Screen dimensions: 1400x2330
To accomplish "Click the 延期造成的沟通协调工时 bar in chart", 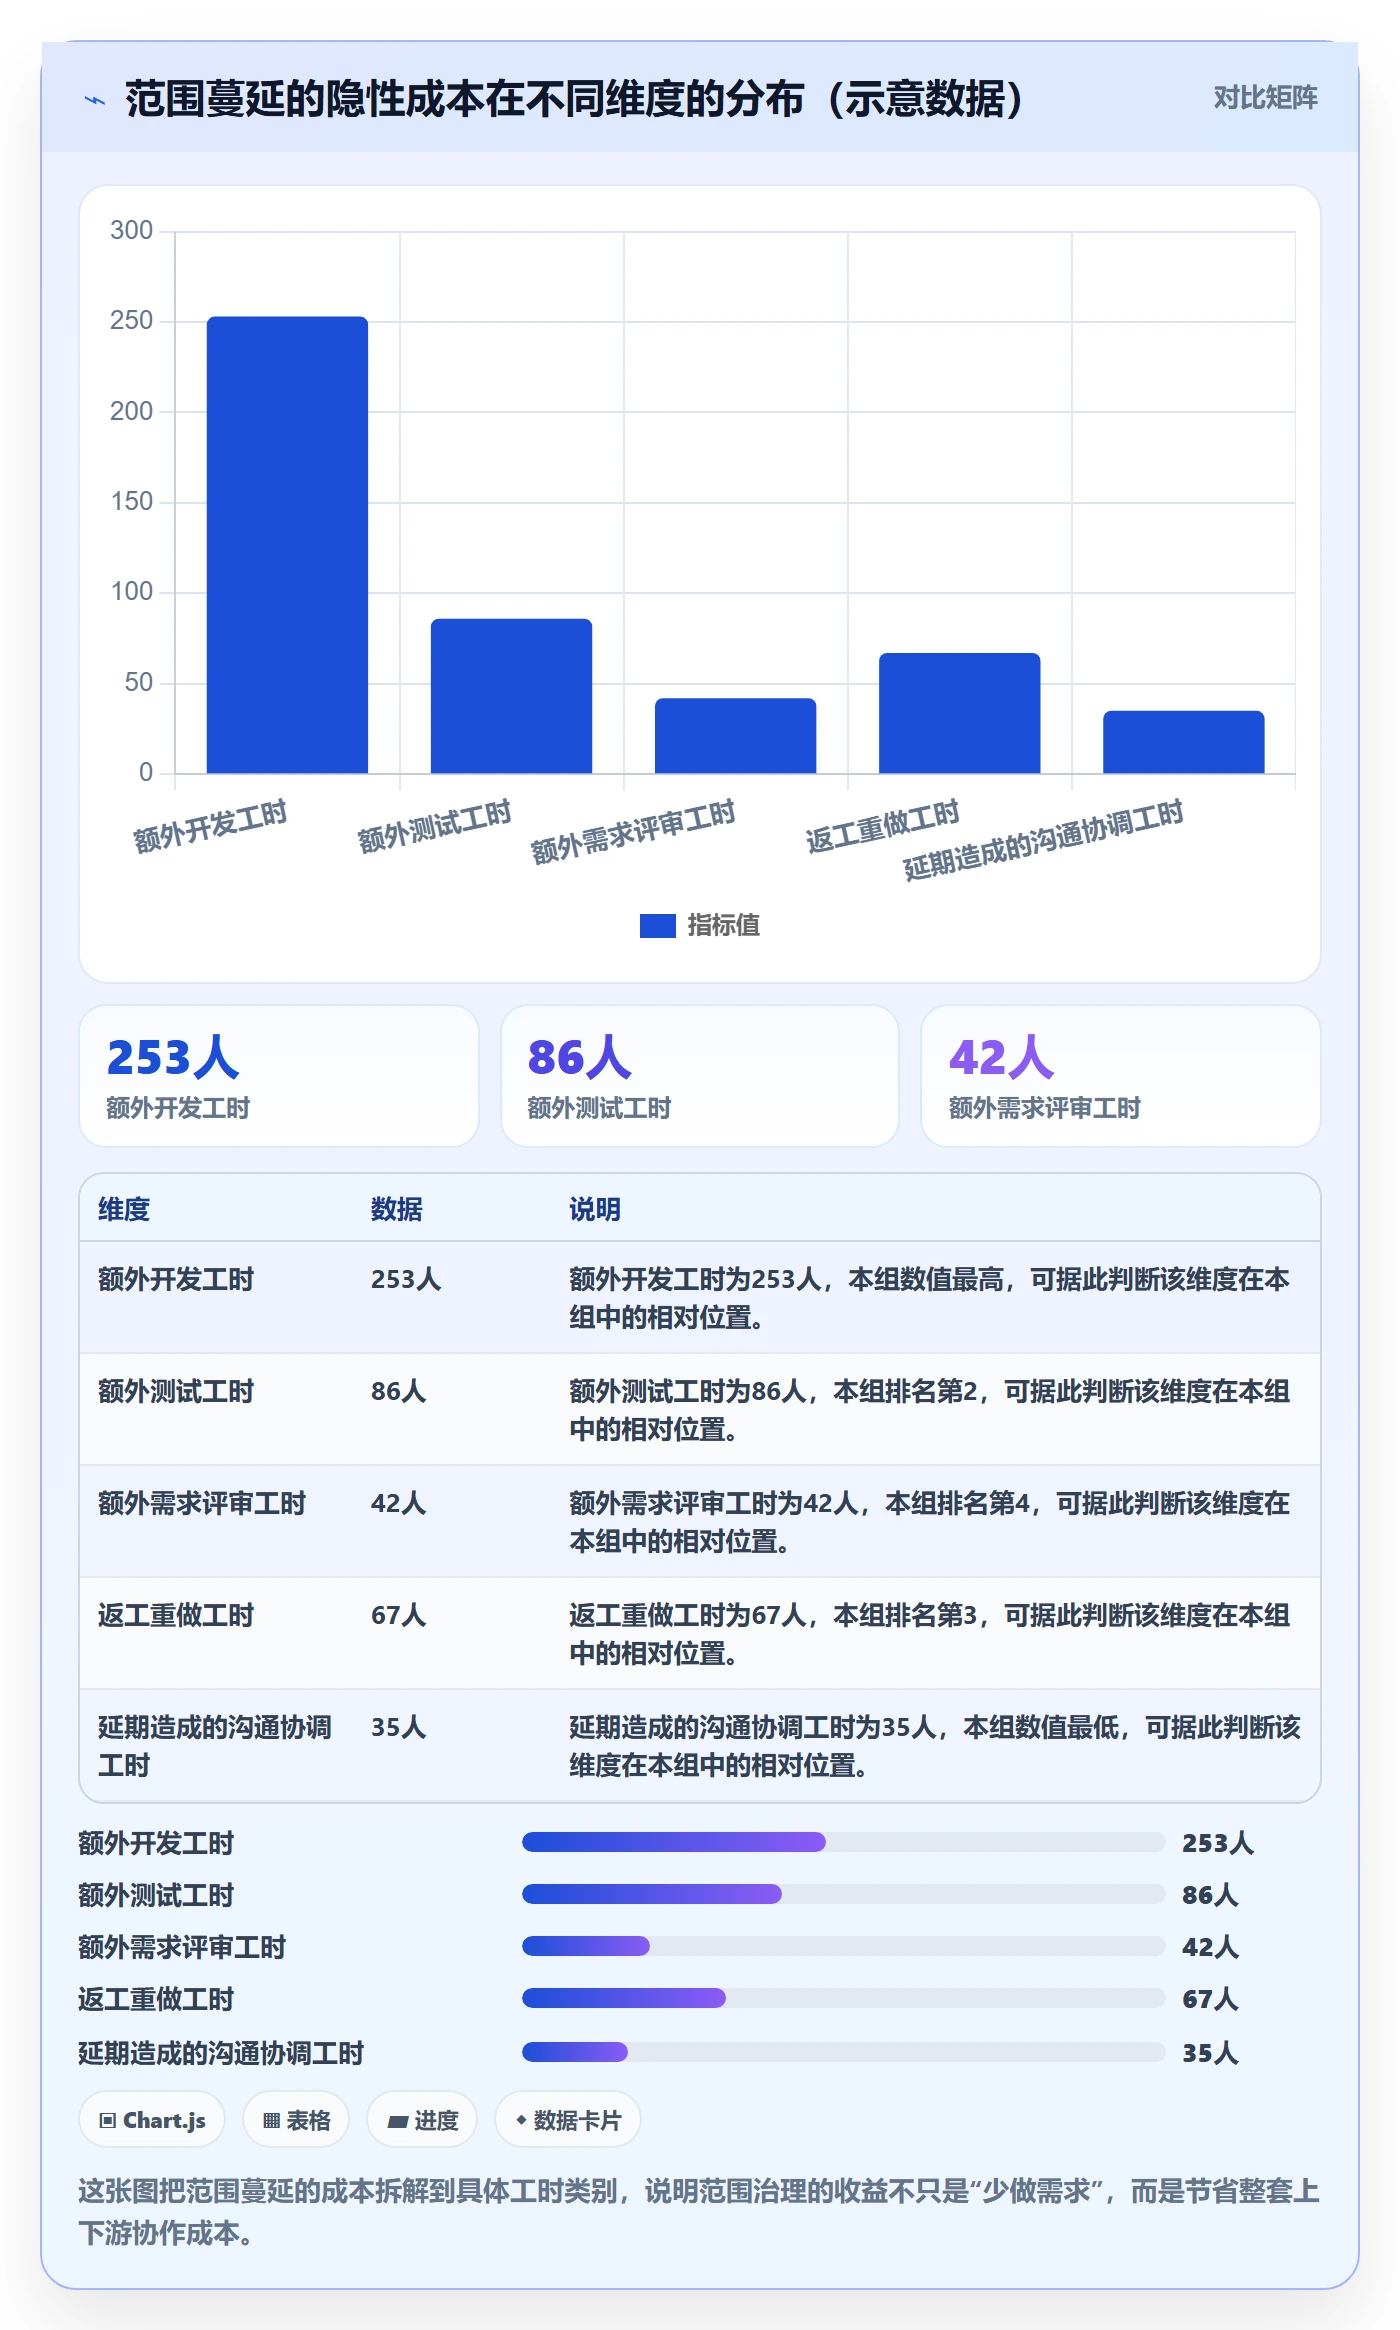I will point(1183,742).
